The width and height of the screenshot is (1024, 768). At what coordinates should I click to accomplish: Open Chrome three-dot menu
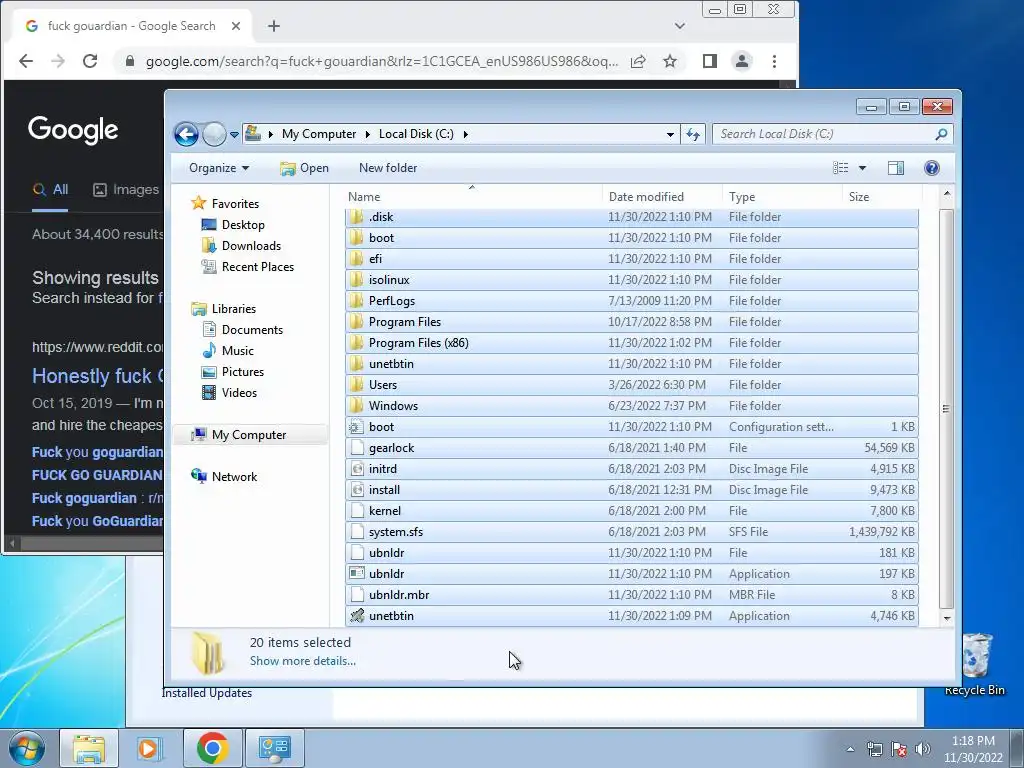click(x=775, y=61)
